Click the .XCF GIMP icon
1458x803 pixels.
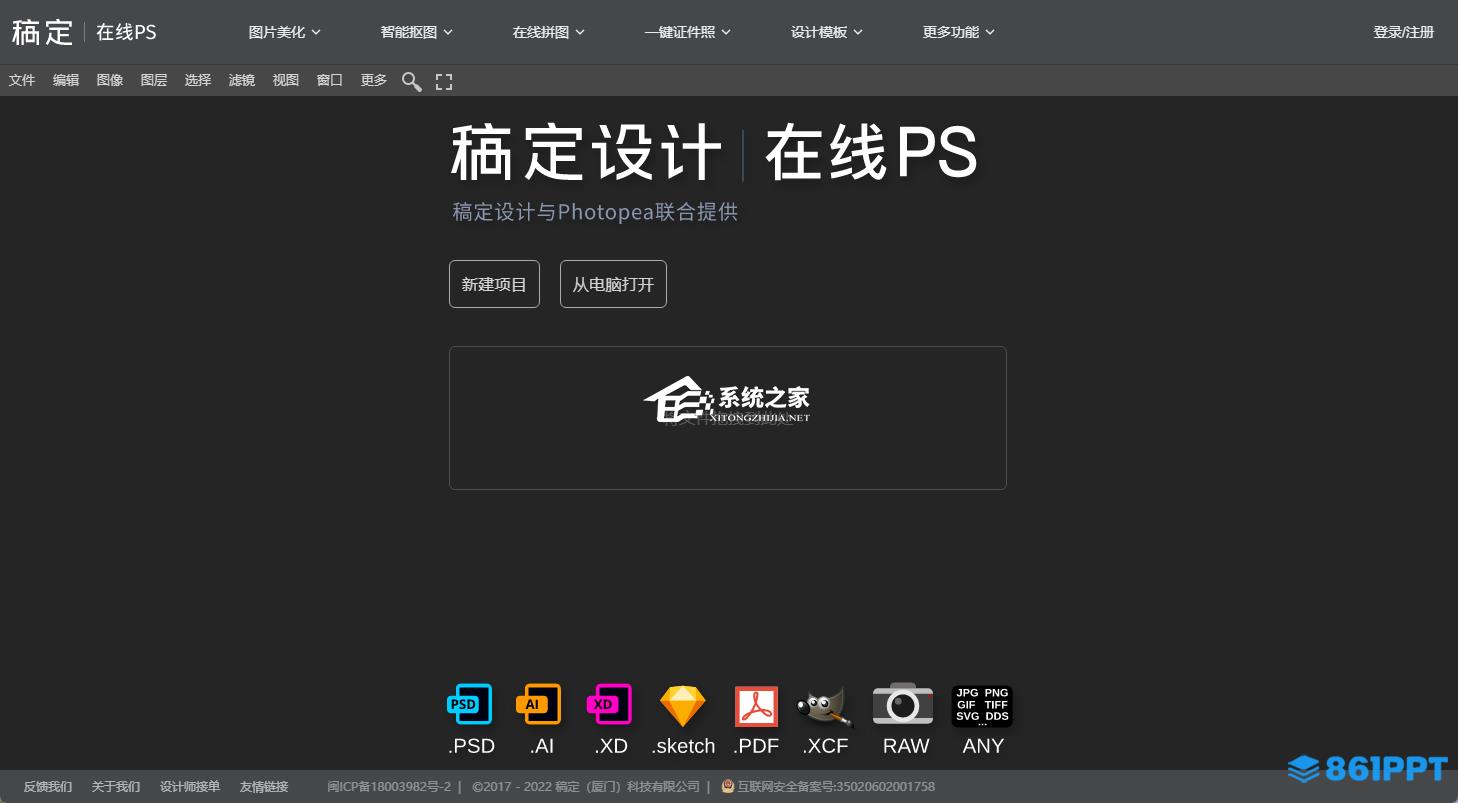[825, 706]
